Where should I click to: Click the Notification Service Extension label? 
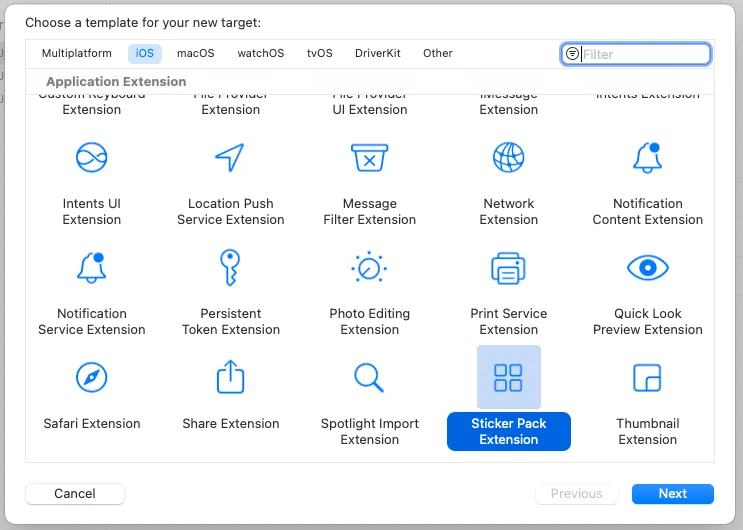click(x=91, y=321)
